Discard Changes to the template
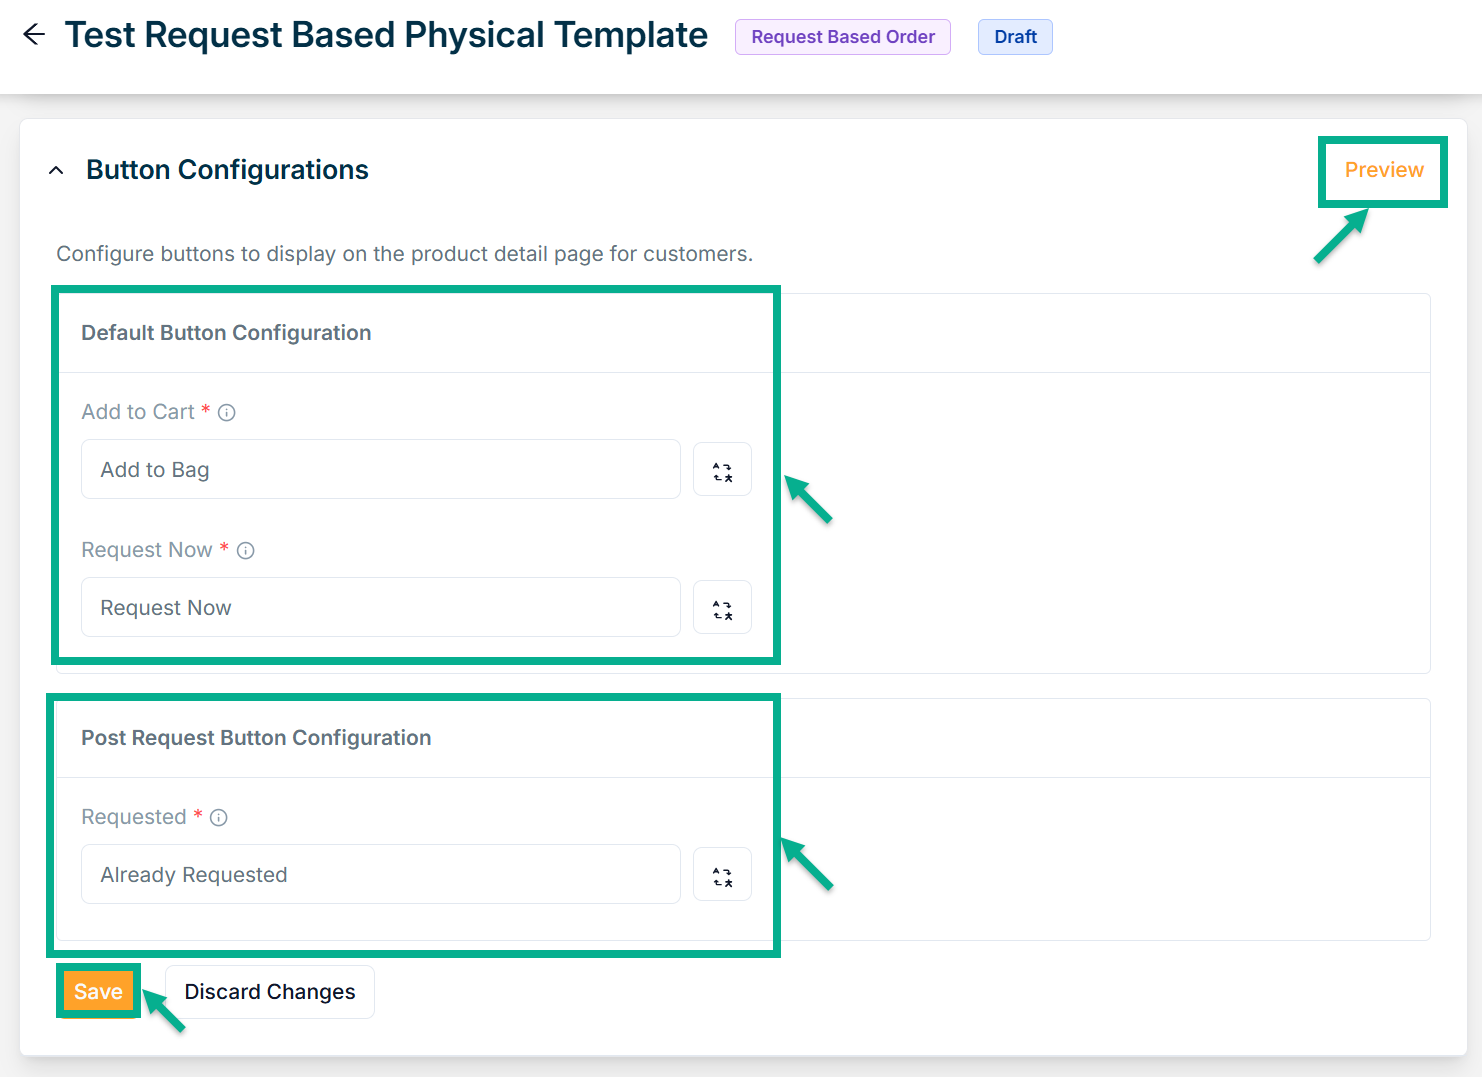The image size is (1482, 1077). click(270, 992)
